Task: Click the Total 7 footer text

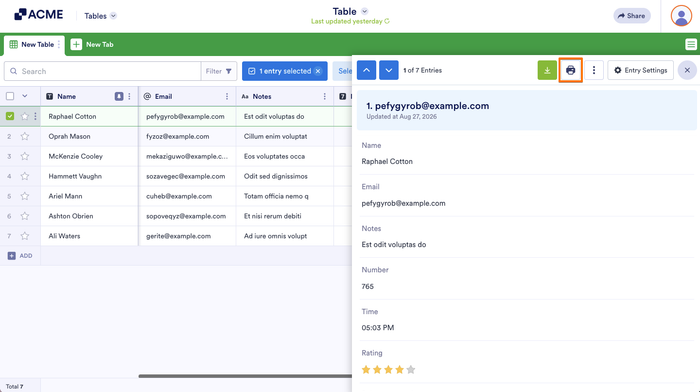Action: tap(14, 387)
